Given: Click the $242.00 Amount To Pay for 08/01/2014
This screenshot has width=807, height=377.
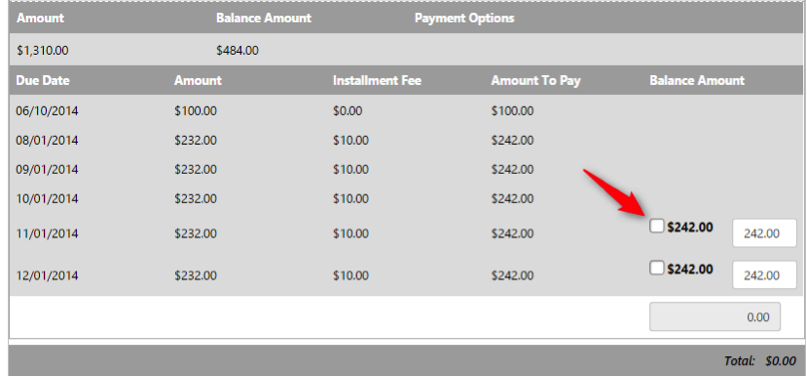Looking at the screenshot, I should [512, 140].
